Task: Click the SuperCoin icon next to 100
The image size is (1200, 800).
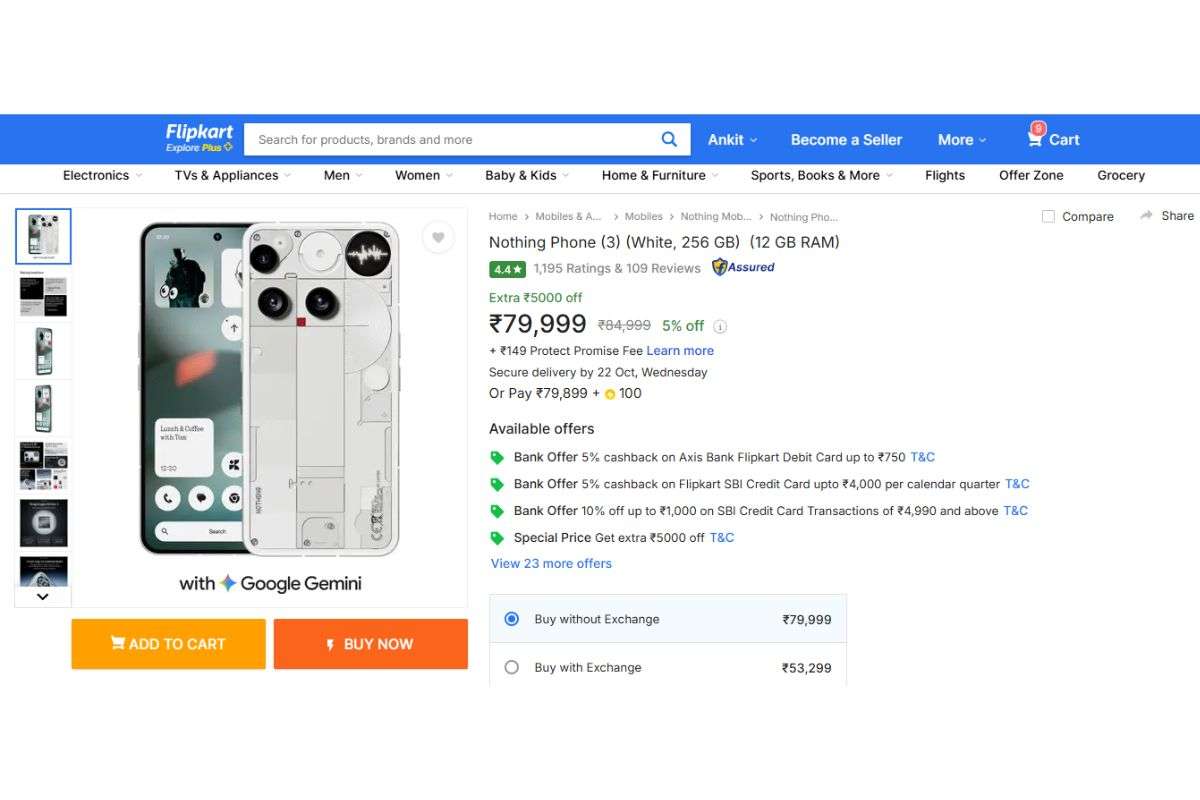Action: click(608, 393)
